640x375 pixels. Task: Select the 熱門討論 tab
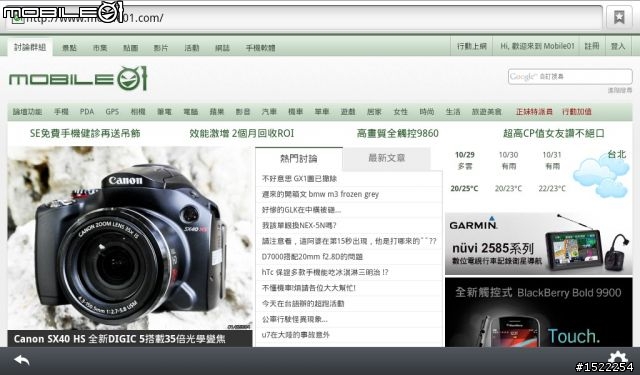(299, 158)
